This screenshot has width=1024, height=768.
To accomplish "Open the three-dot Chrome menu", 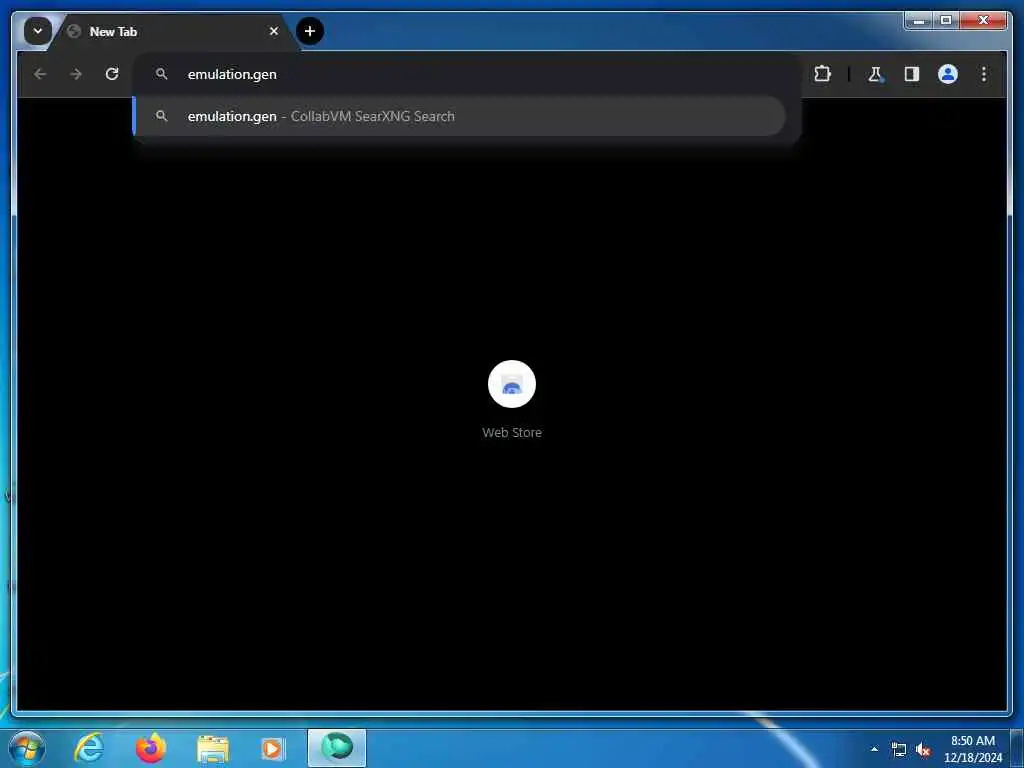I will 984,74.
